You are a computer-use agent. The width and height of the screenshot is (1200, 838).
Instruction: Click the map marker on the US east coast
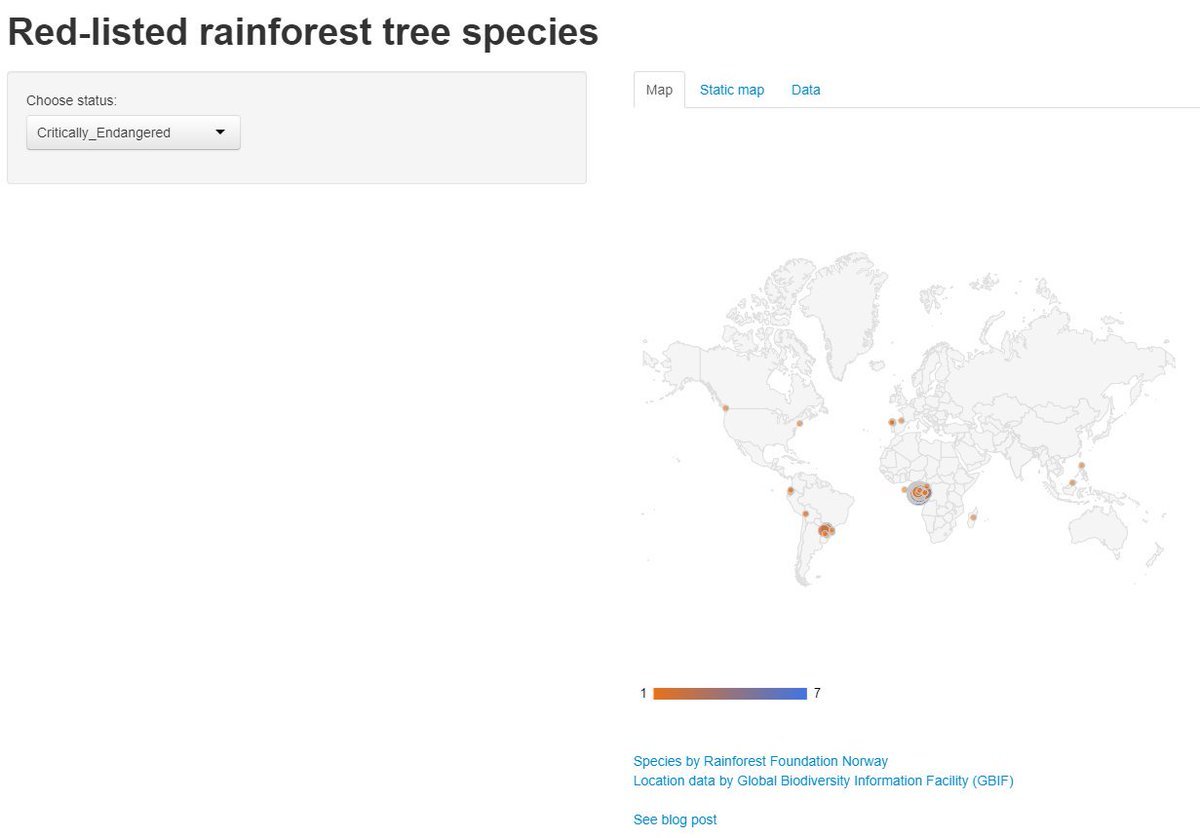pos(799,423)
